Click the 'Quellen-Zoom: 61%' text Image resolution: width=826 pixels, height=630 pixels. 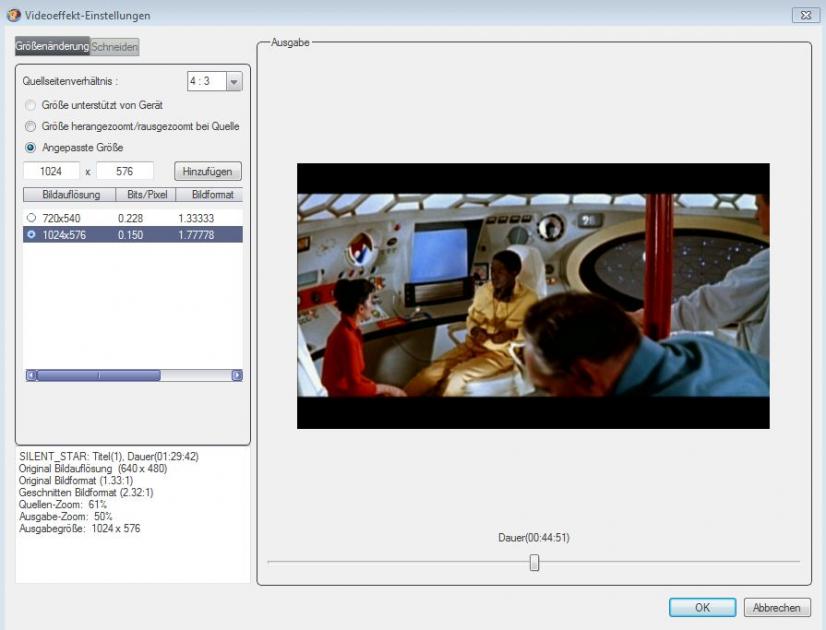pos(63,505)
